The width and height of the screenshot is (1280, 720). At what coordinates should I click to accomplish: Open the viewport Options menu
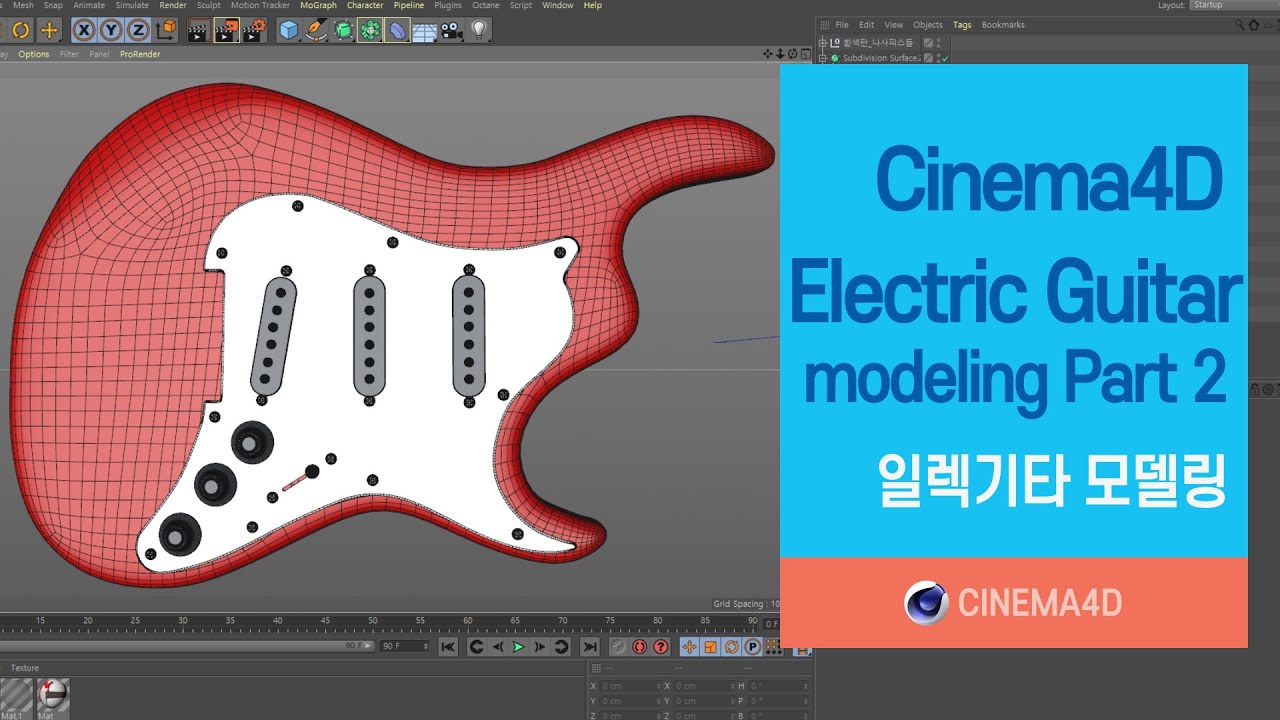(x=33, y=54)
